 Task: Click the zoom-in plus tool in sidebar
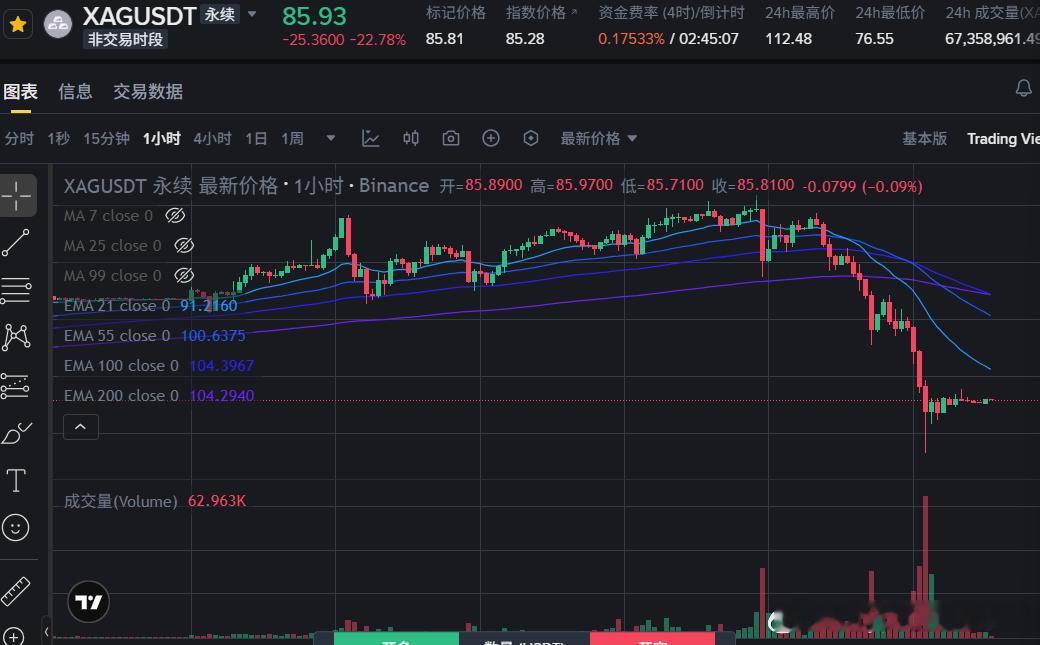point(13,636)
